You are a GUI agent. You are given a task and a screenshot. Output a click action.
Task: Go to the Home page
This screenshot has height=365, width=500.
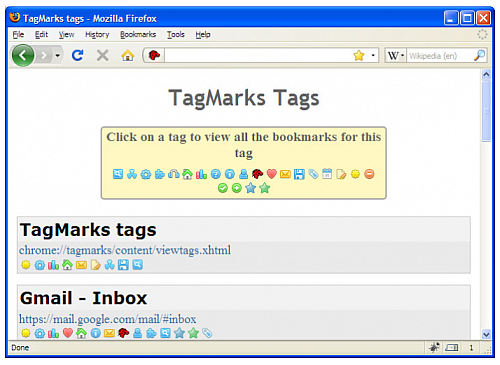click(128, 55)
